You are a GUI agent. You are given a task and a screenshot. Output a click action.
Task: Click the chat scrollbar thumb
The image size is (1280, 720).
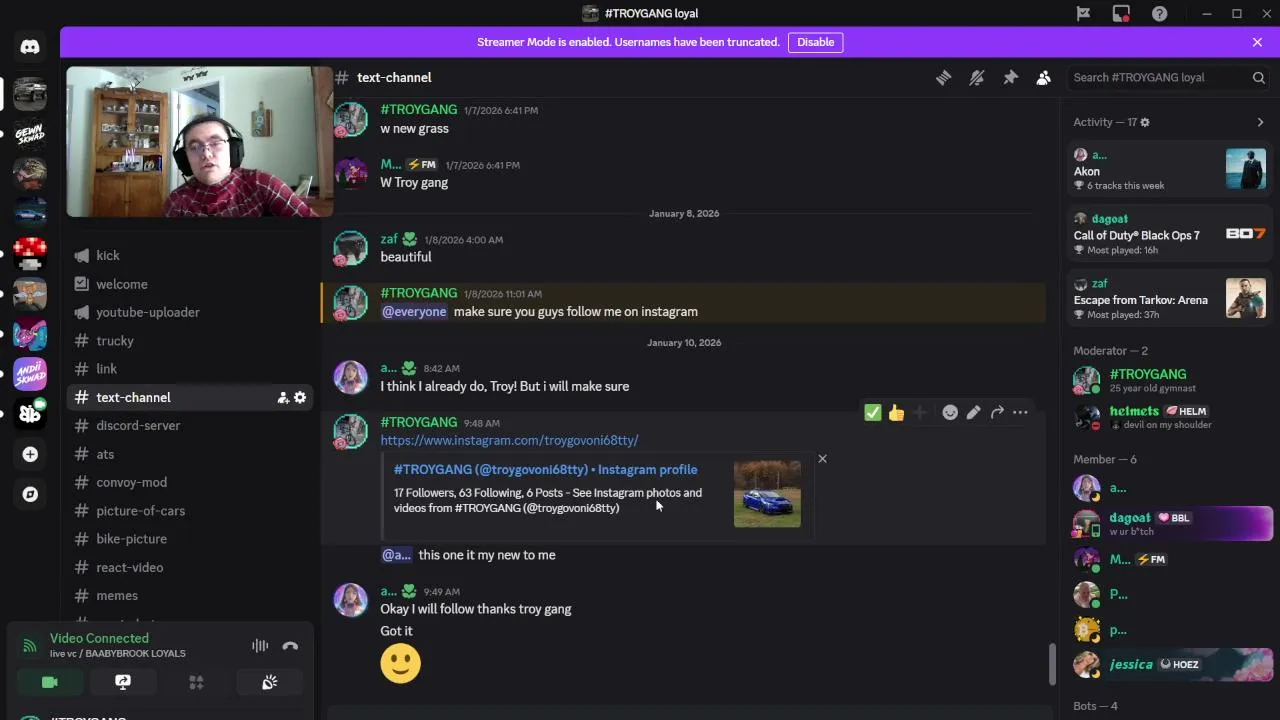click(x=1050, y=664)
